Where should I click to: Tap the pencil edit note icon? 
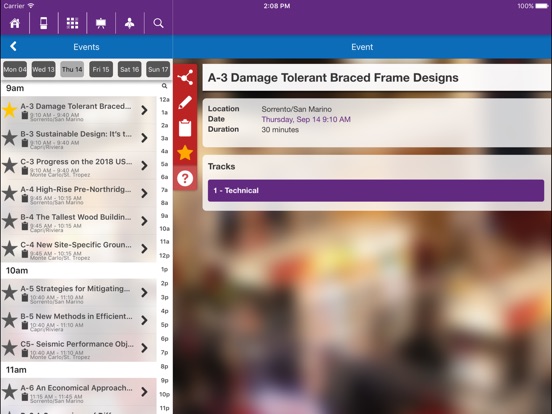click(x=185, y=102)
